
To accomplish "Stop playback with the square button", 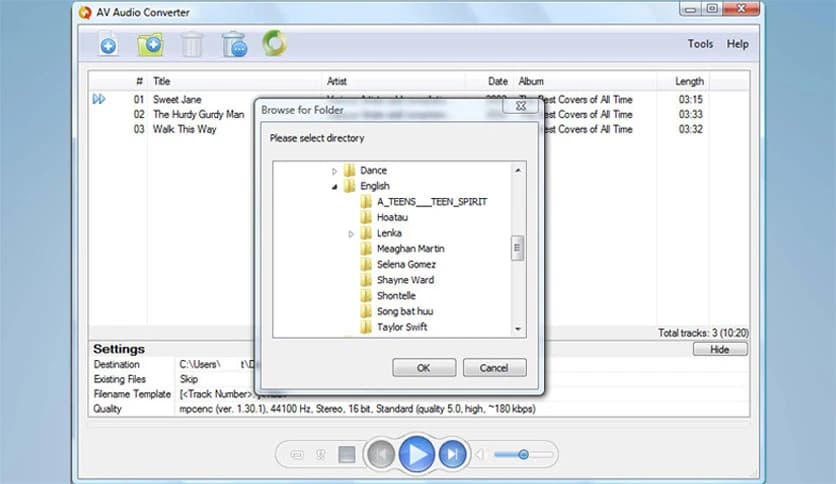I will 347,455.
